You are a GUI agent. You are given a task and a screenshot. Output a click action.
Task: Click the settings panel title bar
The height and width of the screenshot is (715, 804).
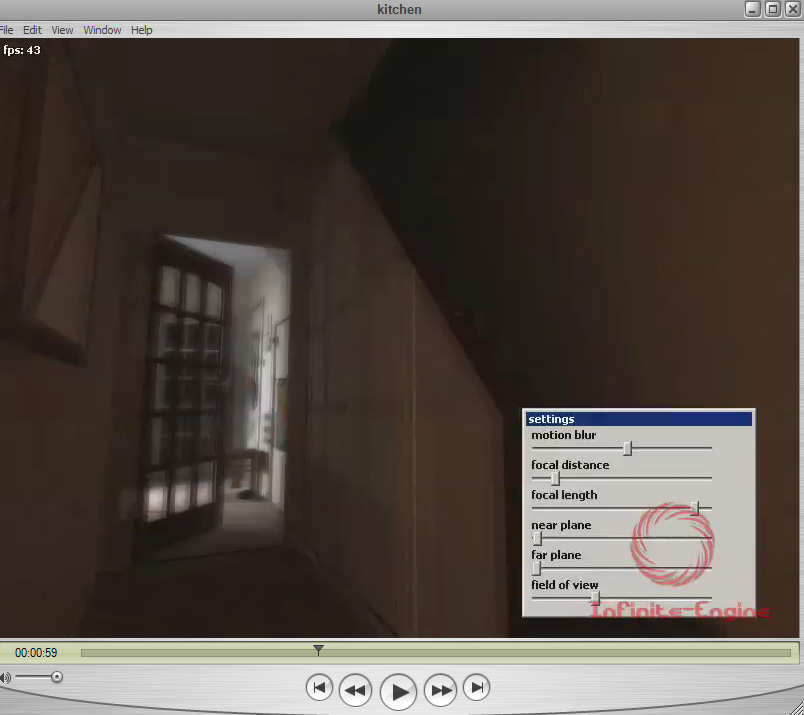(638, 419)
